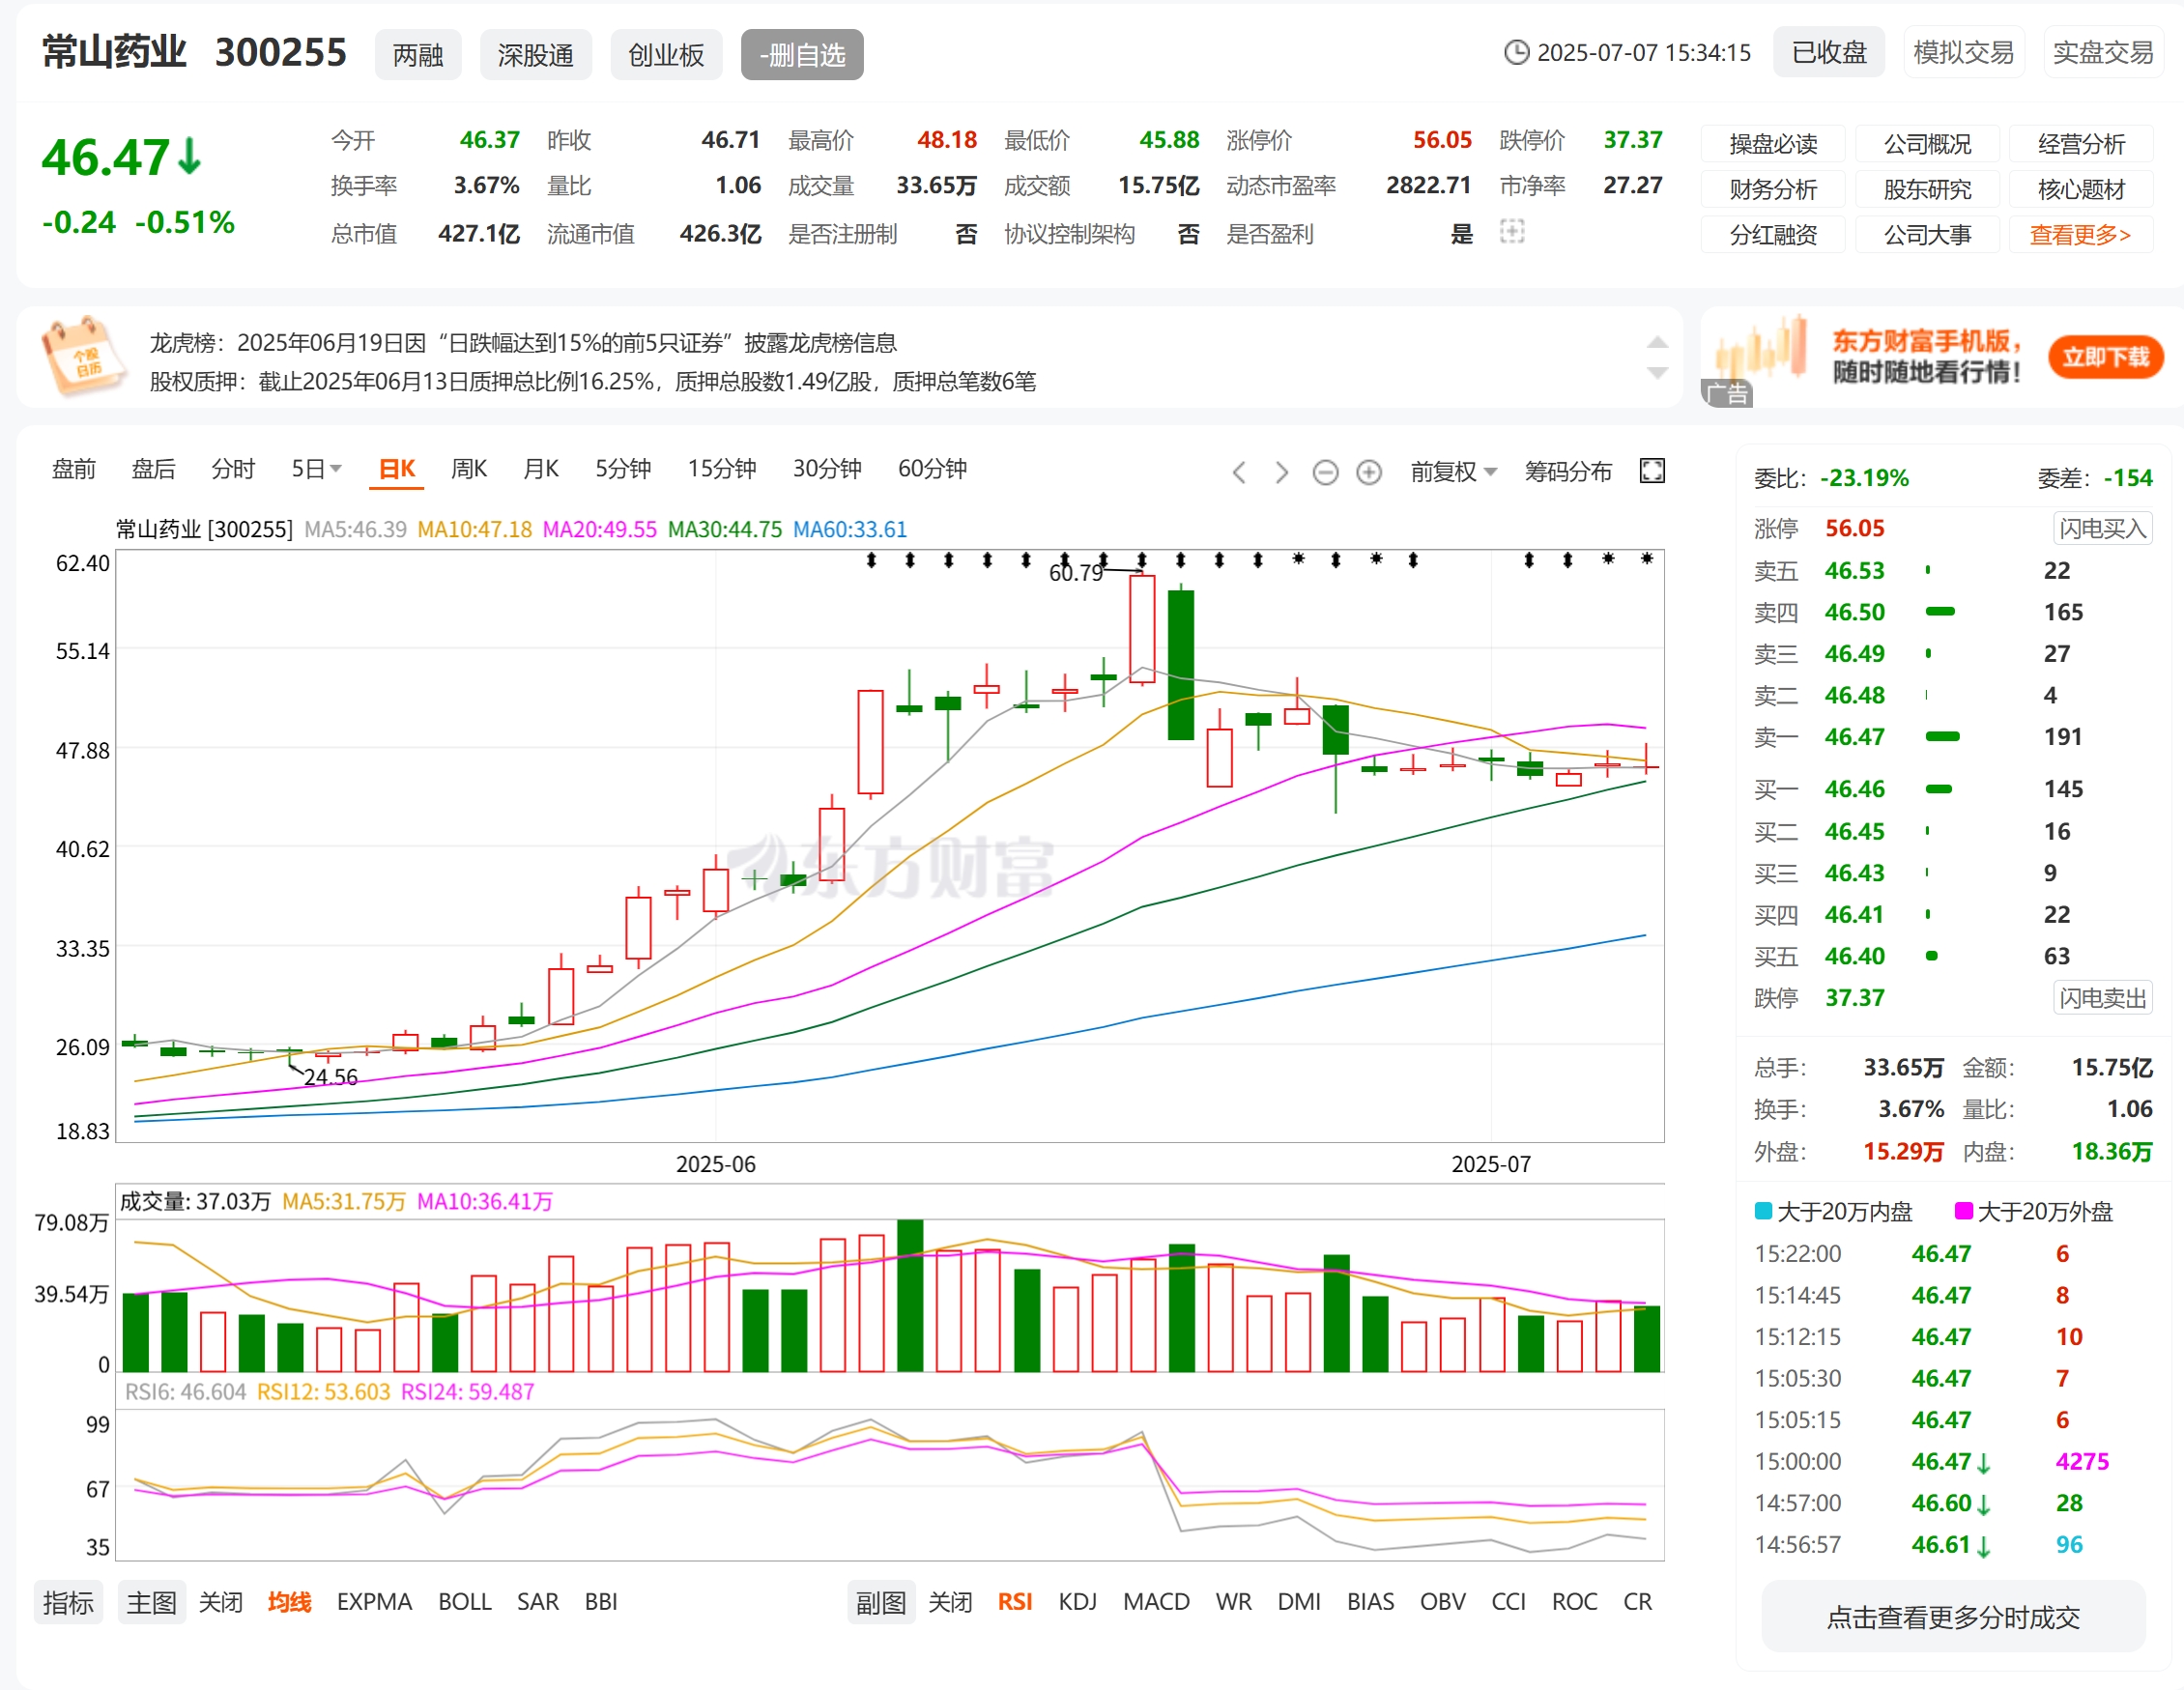Click the -删自选 watchlist button
2184x1690 pixels.
pos(802,55)
